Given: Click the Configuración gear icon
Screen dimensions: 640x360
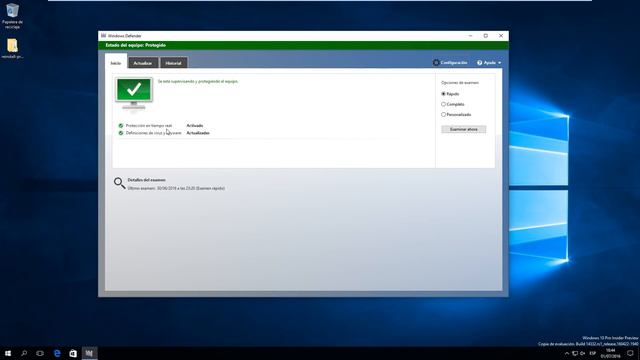Looking at the screenshot, I should [436, 62].
